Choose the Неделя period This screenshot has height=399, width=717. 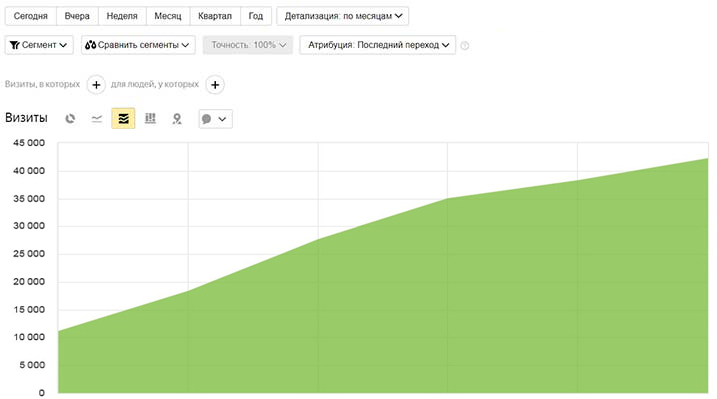click(x=122, y=16)
